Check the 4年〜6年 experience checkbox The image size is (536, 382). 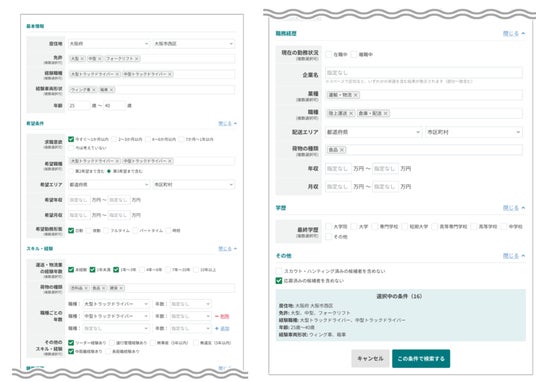[x=143, y=270]
